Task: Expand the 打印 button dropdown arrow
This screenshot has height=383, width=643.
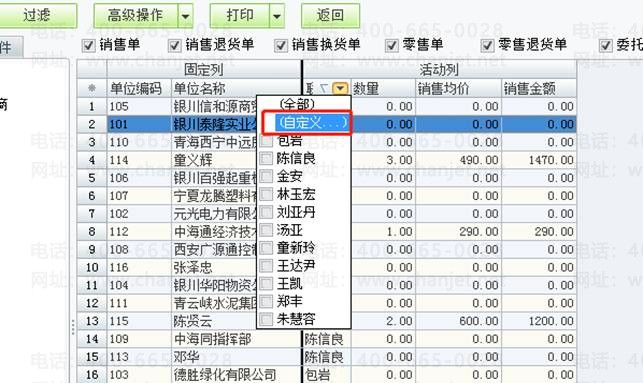Action: pos(277,16)
